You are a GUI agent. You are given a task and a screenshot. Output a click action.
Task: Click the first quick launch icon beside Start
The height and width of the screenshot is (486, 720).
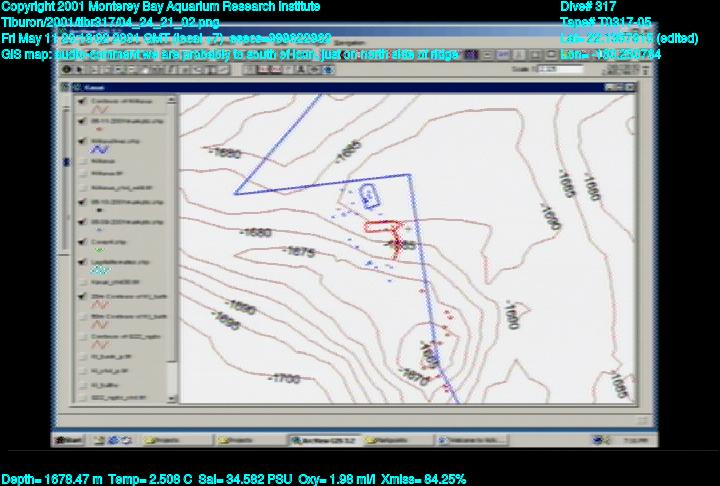(x=98, y=439)
